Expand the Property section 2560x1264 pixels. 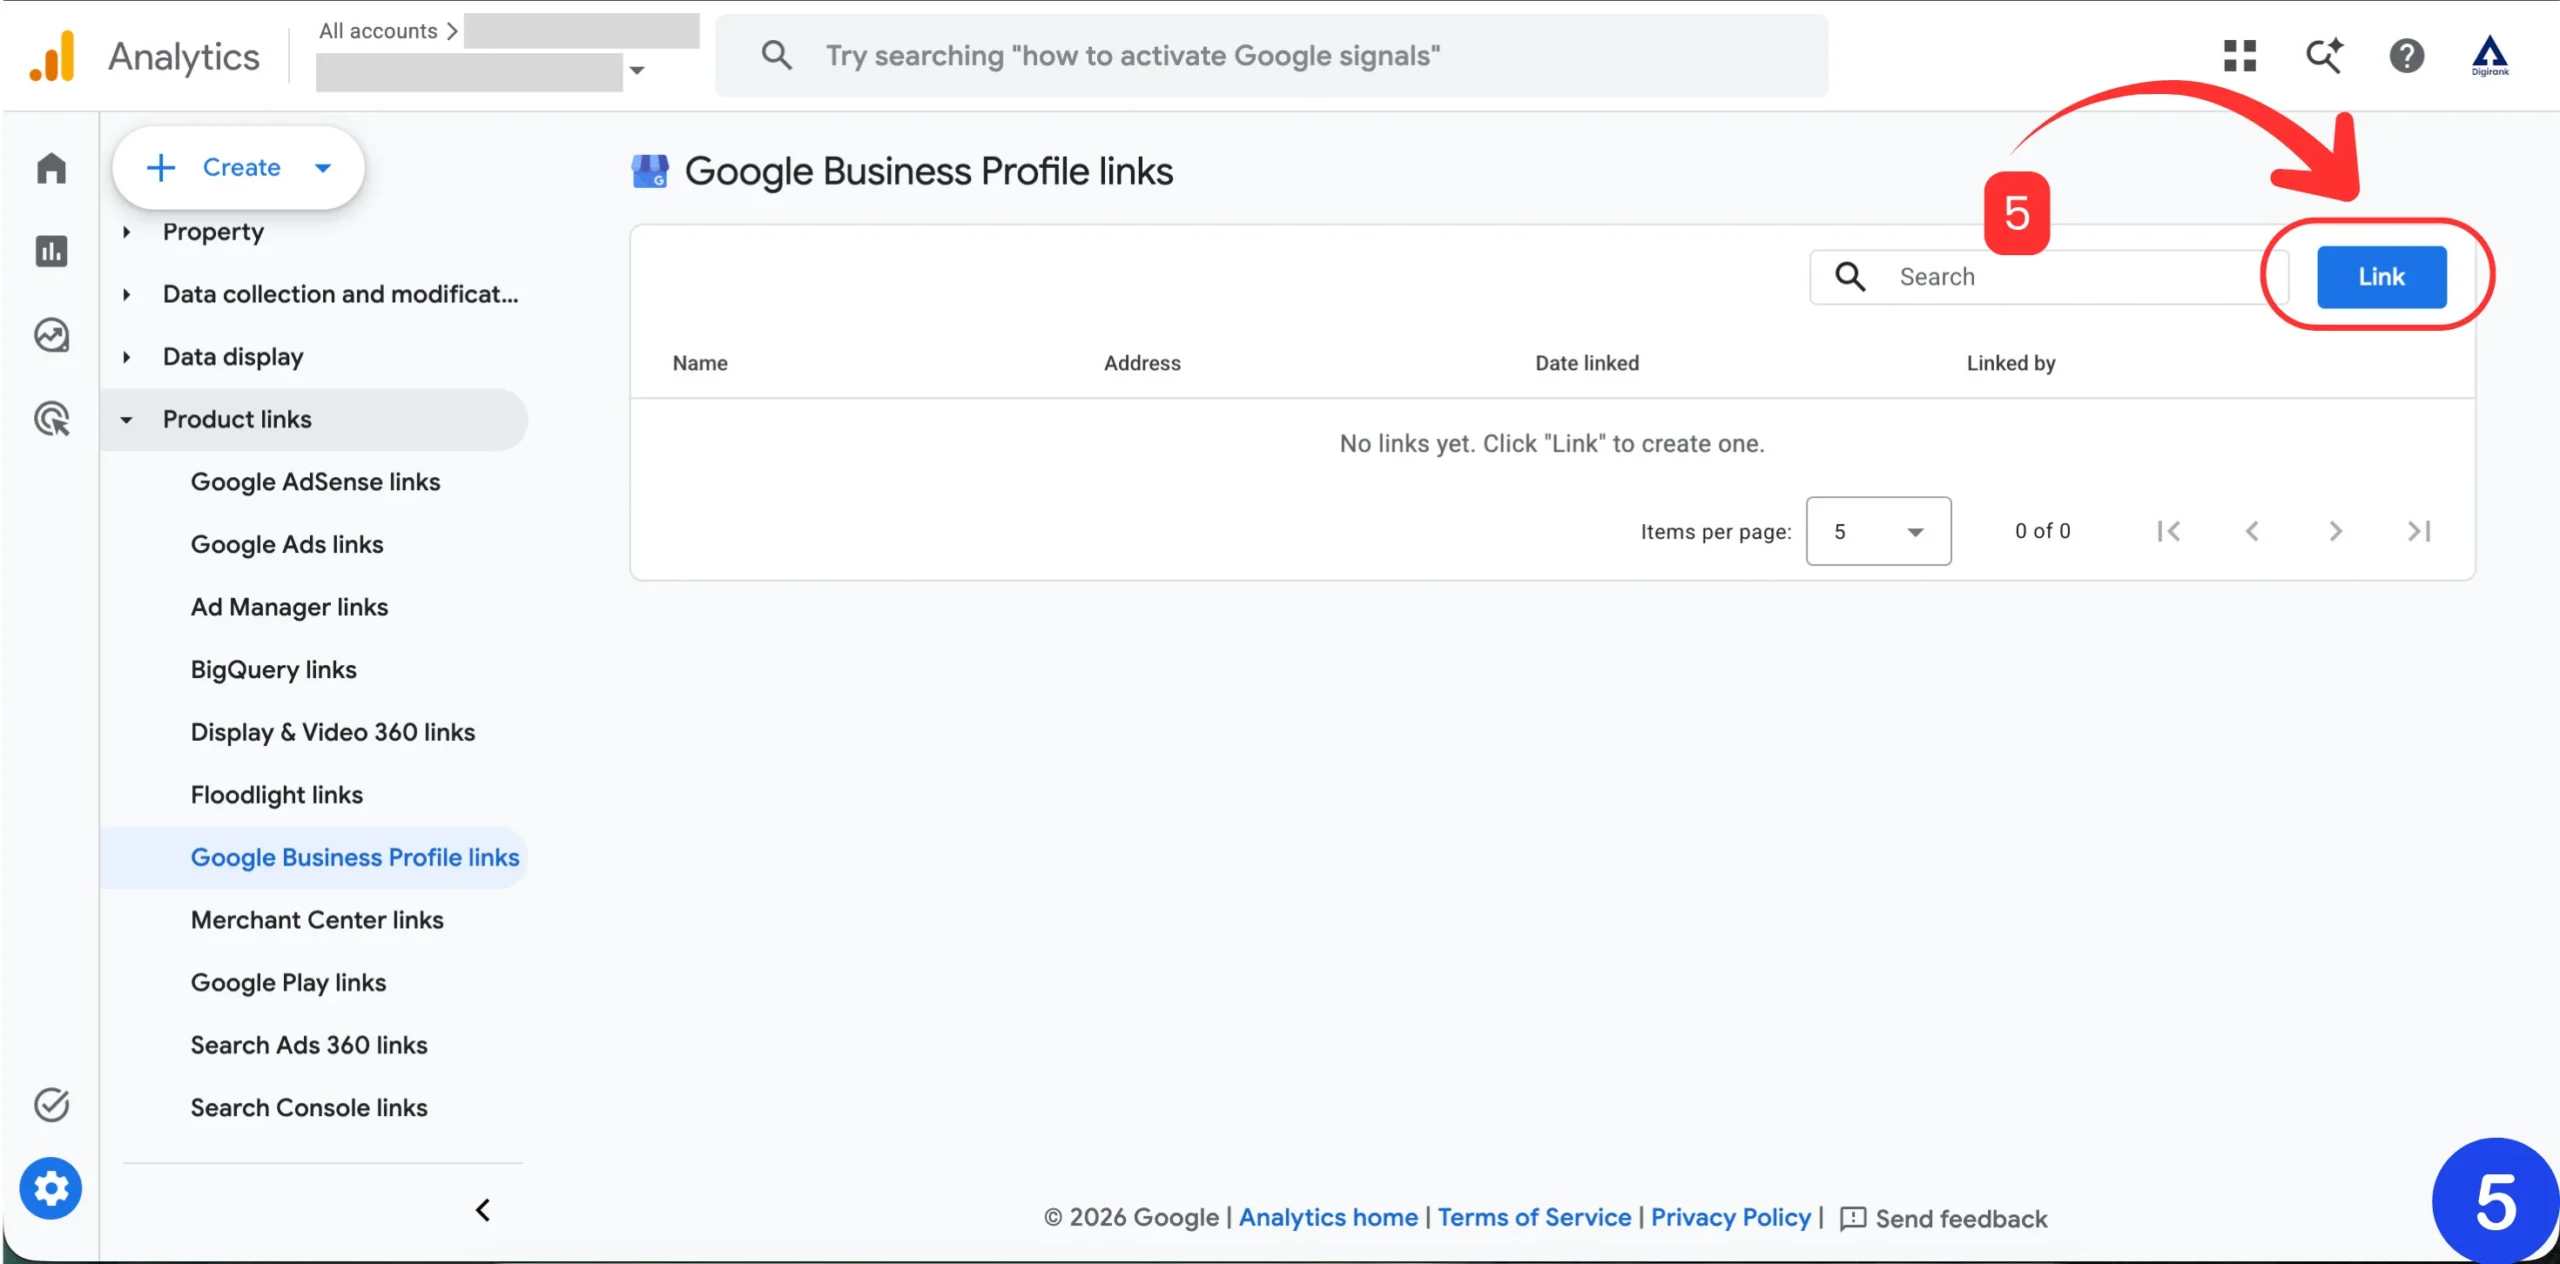tap(213, 232)
